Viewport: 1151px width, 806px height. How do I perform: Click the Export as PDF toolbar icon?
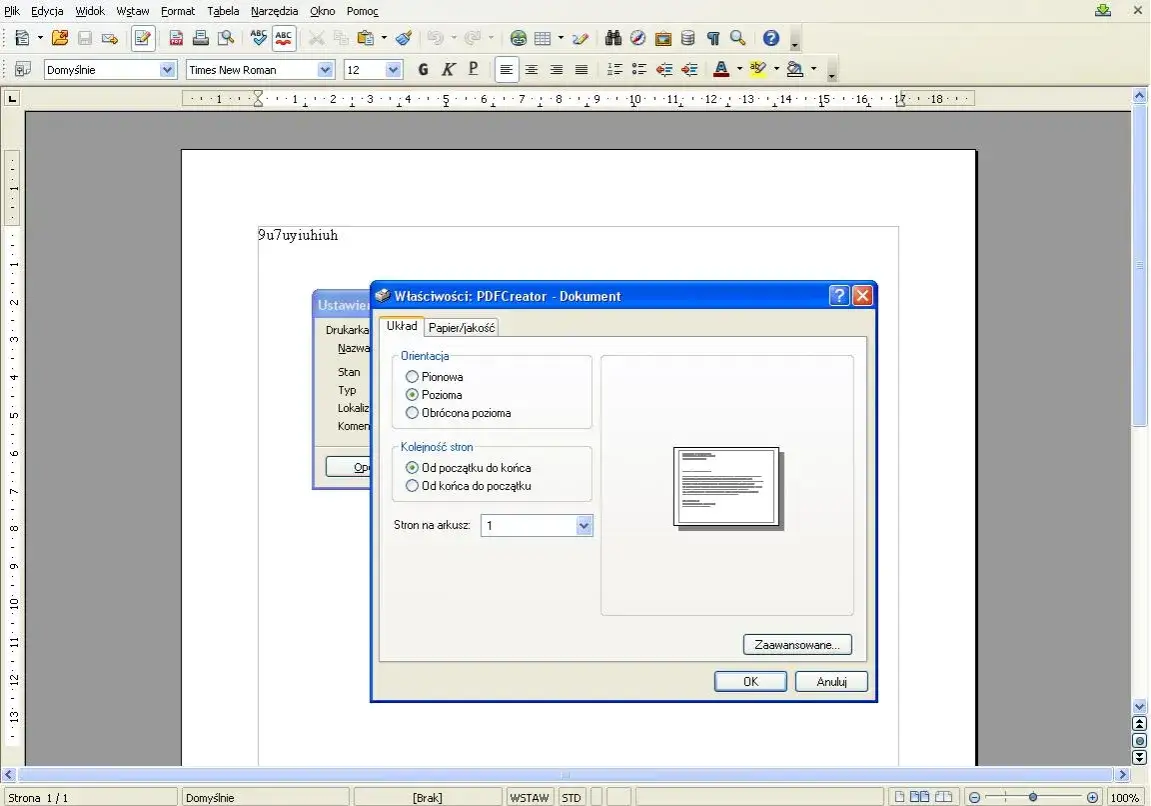tap(176, 38)
